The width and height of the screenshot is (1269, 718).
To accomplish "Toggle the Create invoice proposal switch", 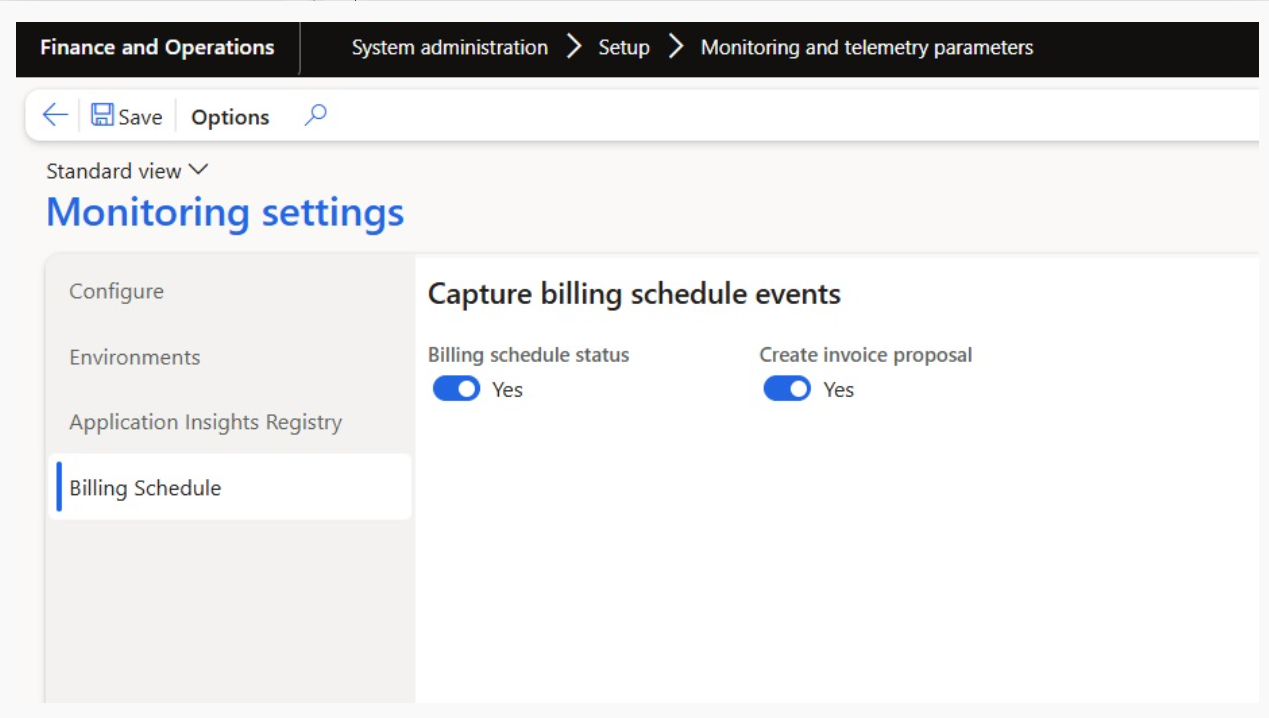I will pos(787,389).
